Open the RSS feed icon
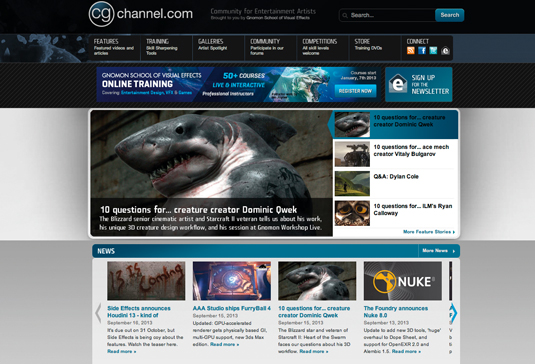535x364 pixels. 411,50
